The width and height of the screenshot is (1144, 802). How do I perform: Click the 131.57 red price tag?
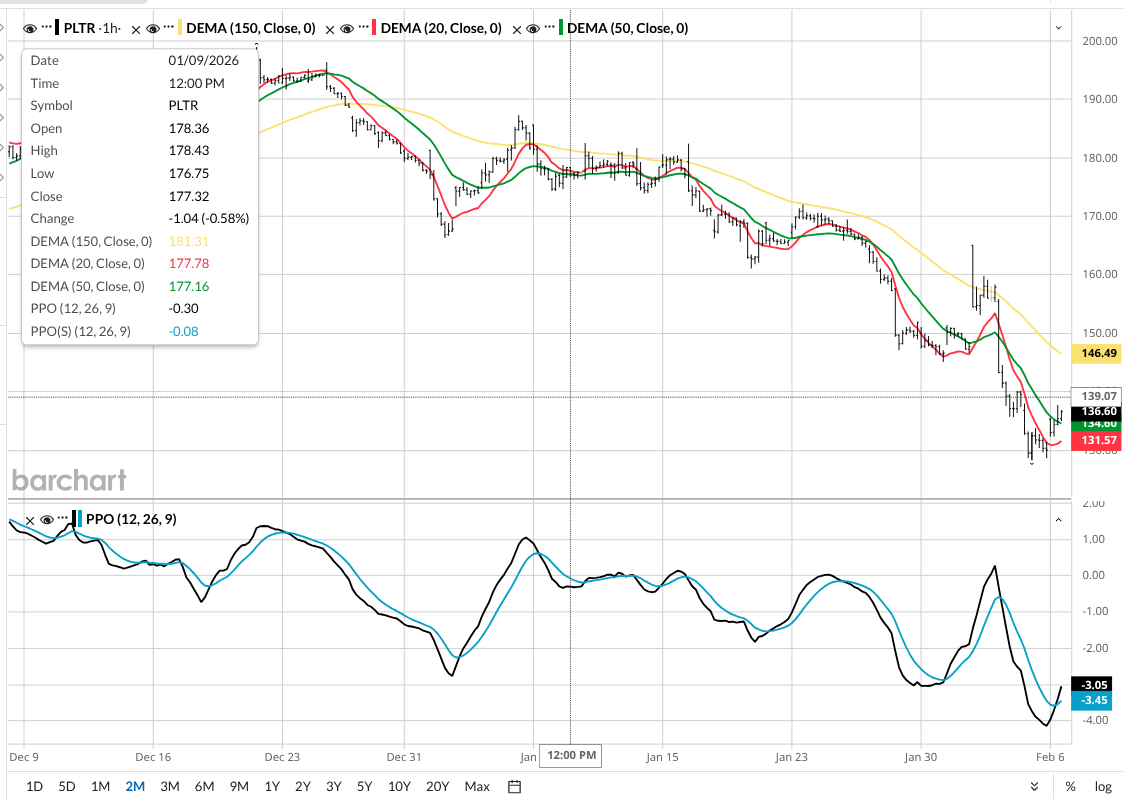coord(1097,440)
